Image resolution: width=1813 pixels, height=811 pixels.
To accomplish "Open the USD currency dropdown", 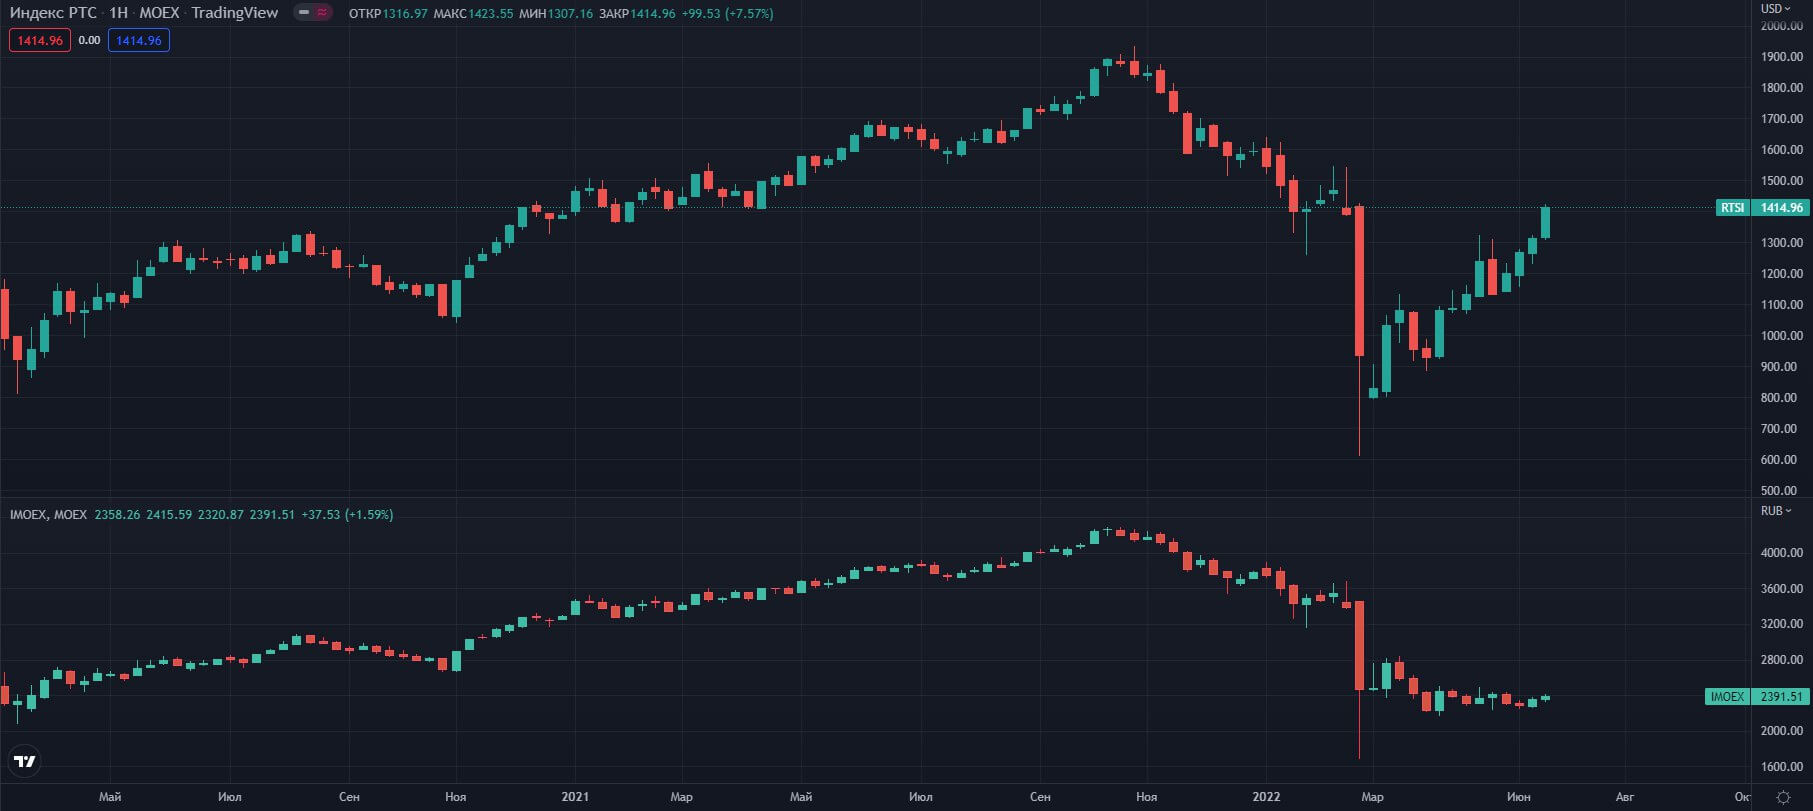I will (1776, 8).
